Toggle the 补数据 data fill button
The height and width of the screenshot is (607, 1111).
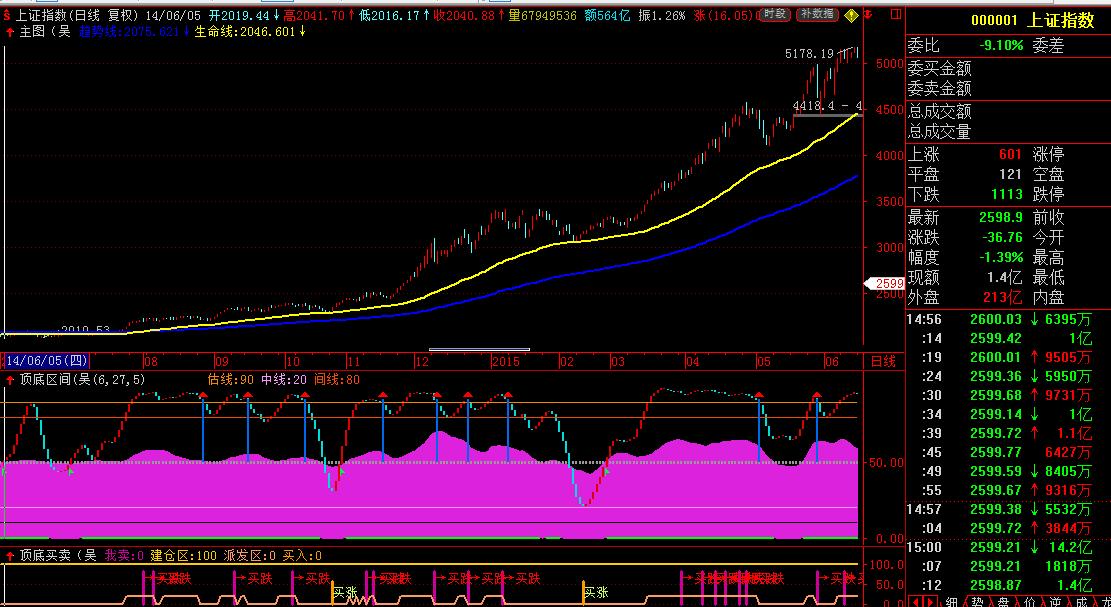coord(817,15)
